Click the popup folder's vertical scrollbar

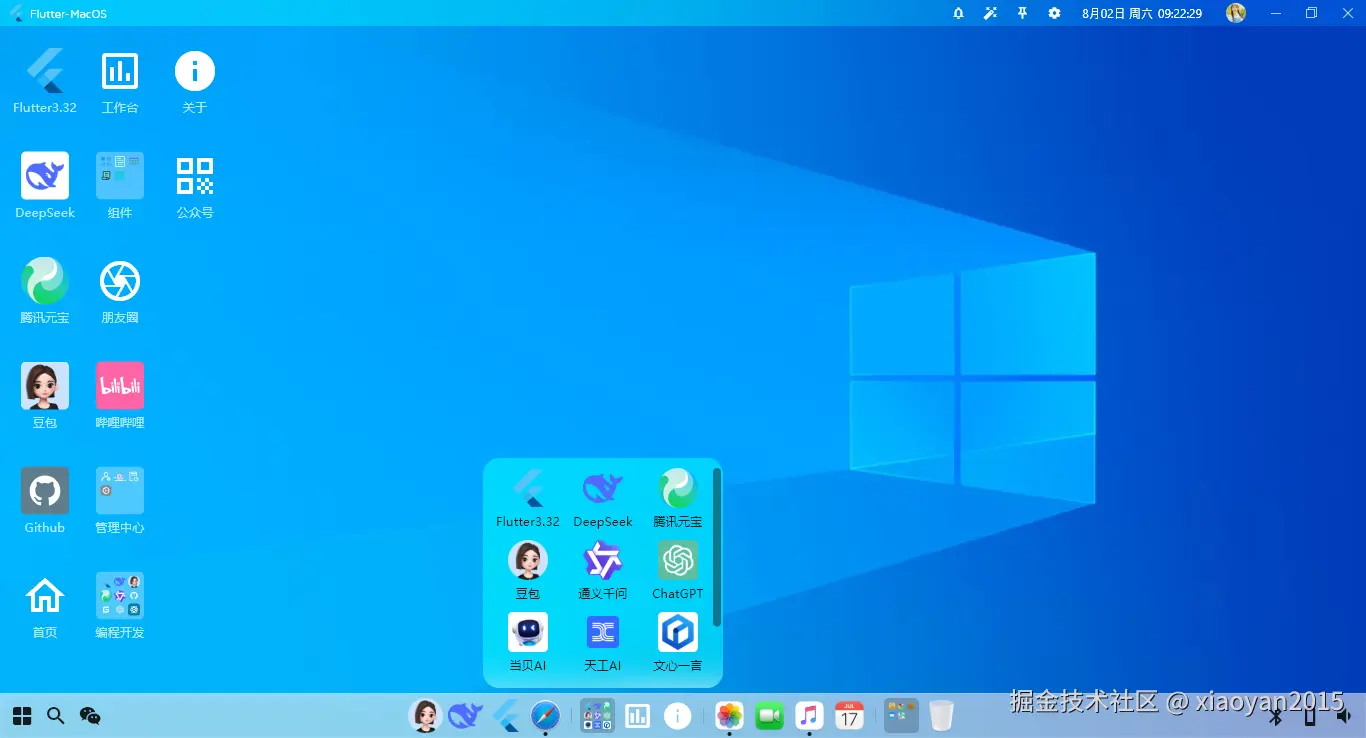click(717, 547)
